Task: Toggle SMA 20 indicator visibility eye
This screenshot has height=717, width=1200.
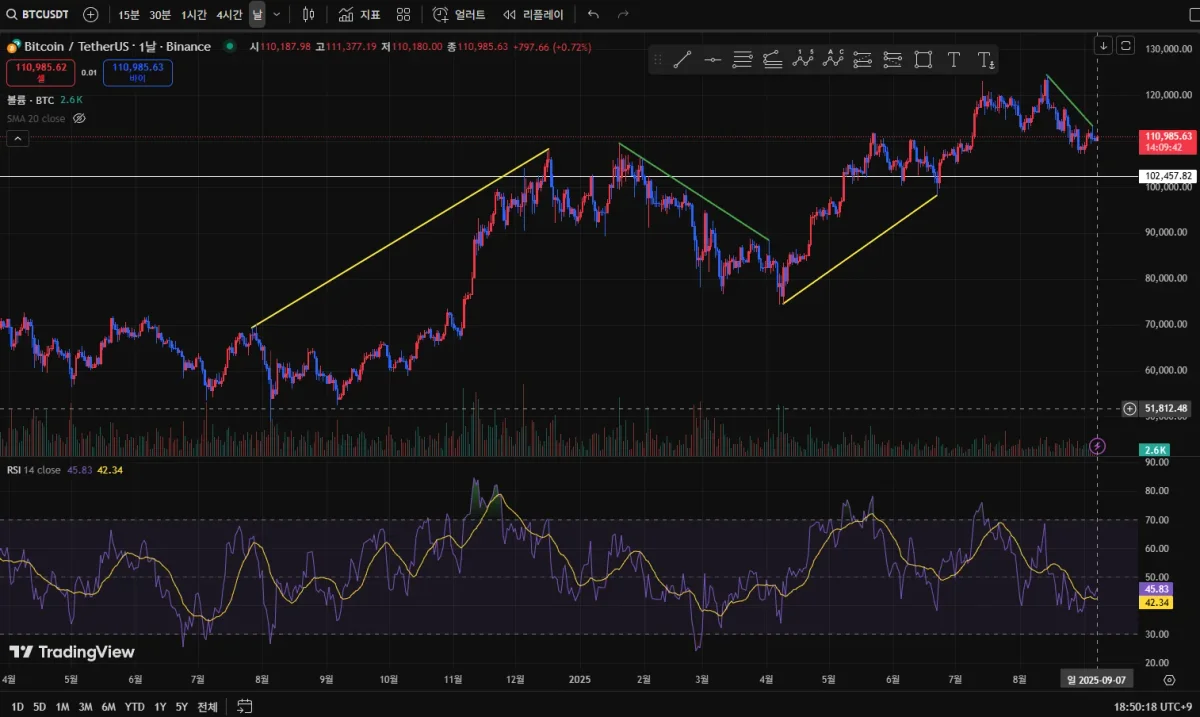Action: click(x=80, y=118)
